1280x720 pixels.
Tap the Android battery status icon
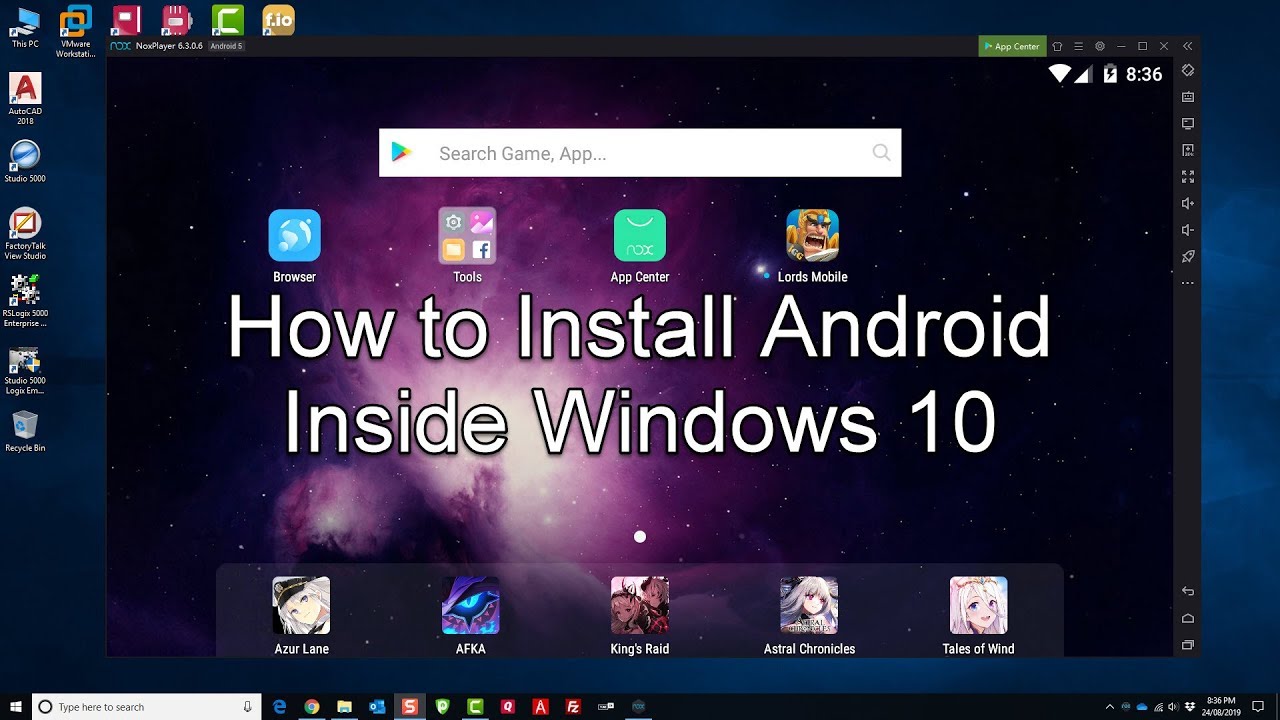(1109, 74)
